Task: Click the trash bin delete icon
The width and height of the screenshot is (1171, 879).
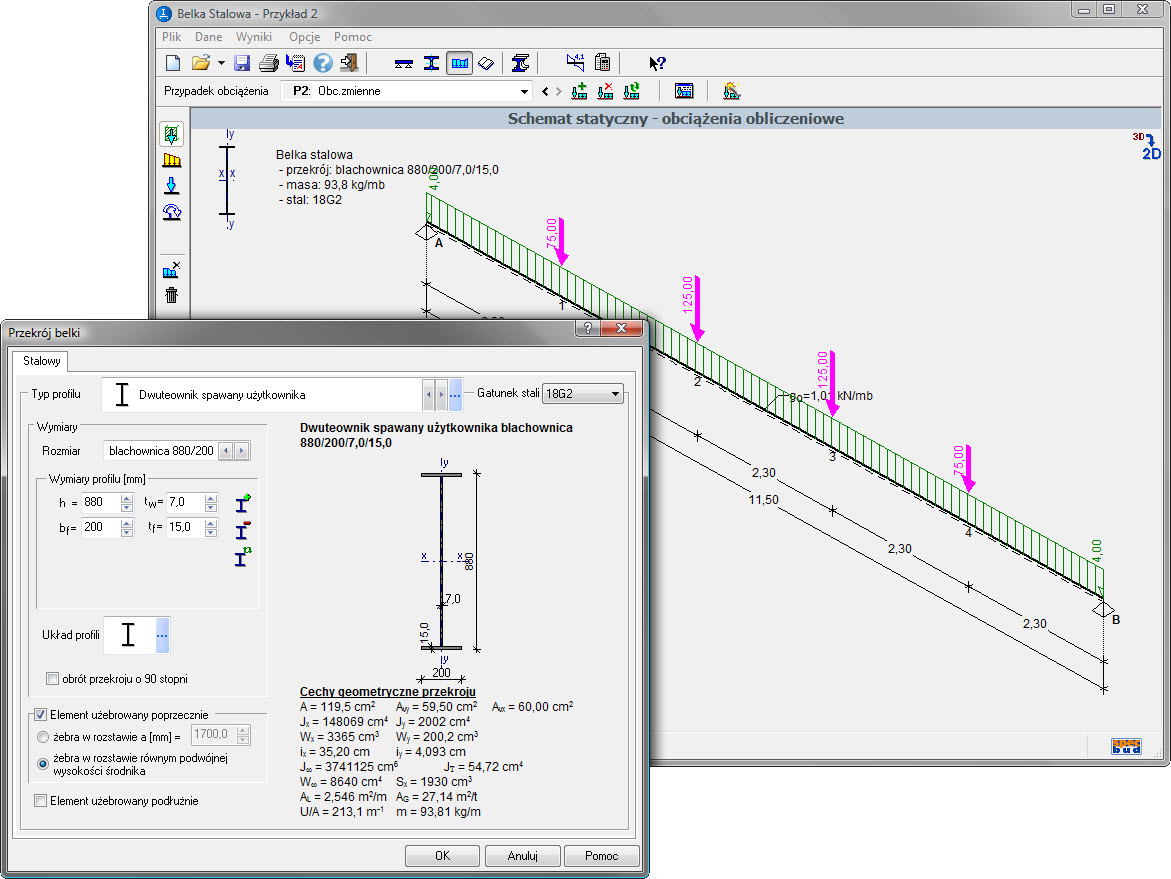Action: pos(171,294)
